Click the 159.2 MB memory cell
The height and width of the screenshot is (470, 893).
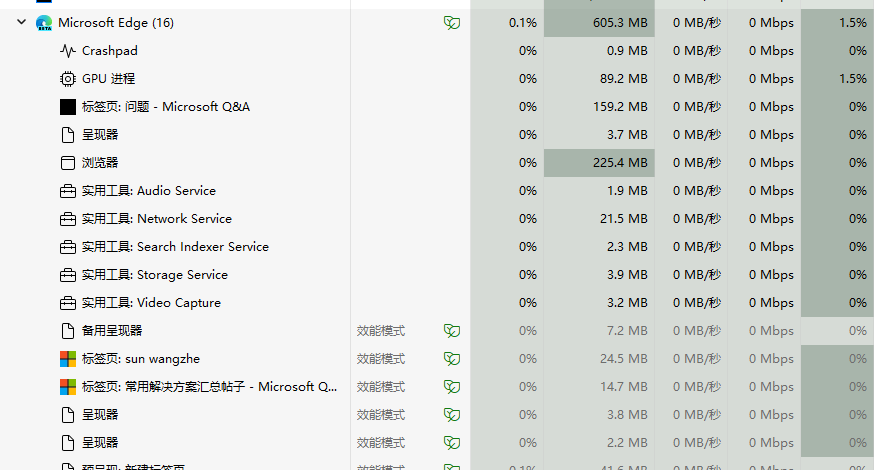599,107
